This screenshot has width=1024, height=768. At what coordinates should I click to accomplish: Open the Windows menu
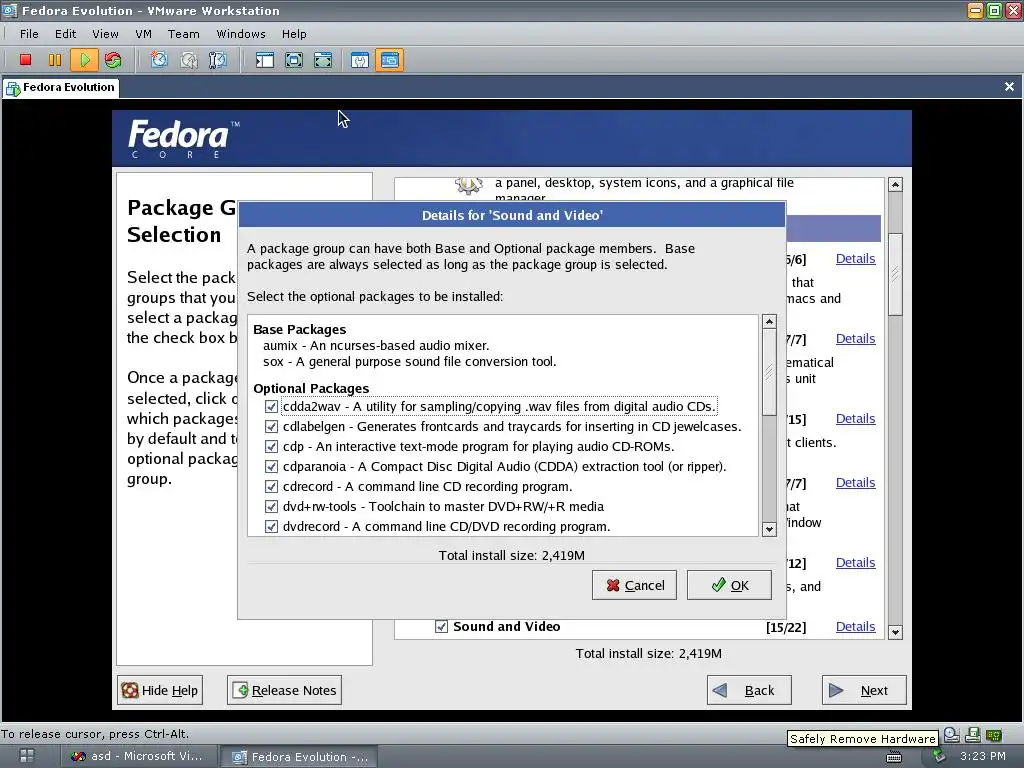[241, 34]
